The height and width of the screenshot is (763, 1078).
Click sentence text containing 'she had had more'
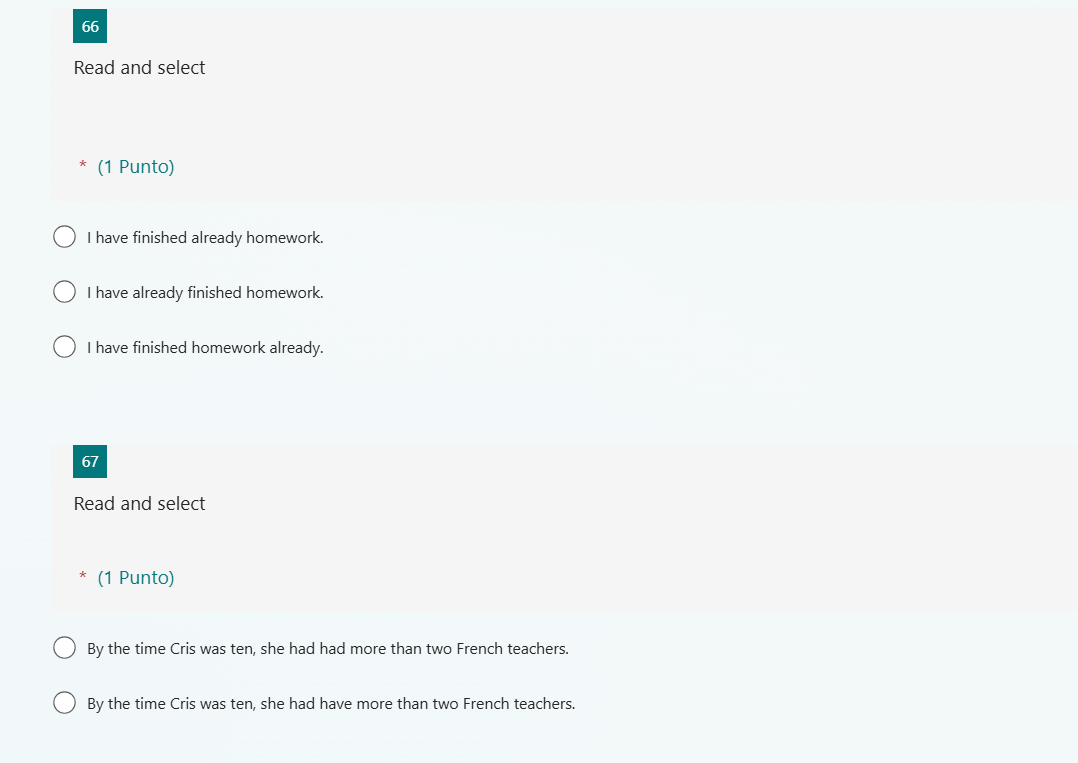tap(328, 649)
